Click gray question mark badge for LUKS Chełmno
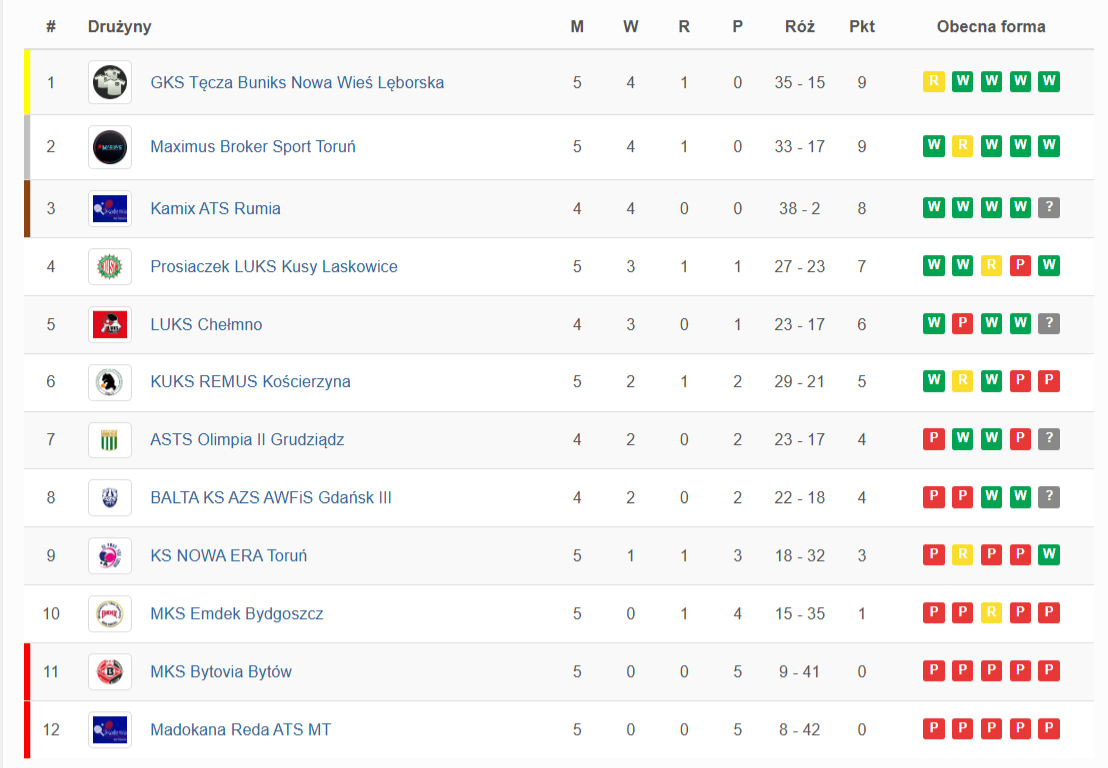 [x=1049, y=324]
